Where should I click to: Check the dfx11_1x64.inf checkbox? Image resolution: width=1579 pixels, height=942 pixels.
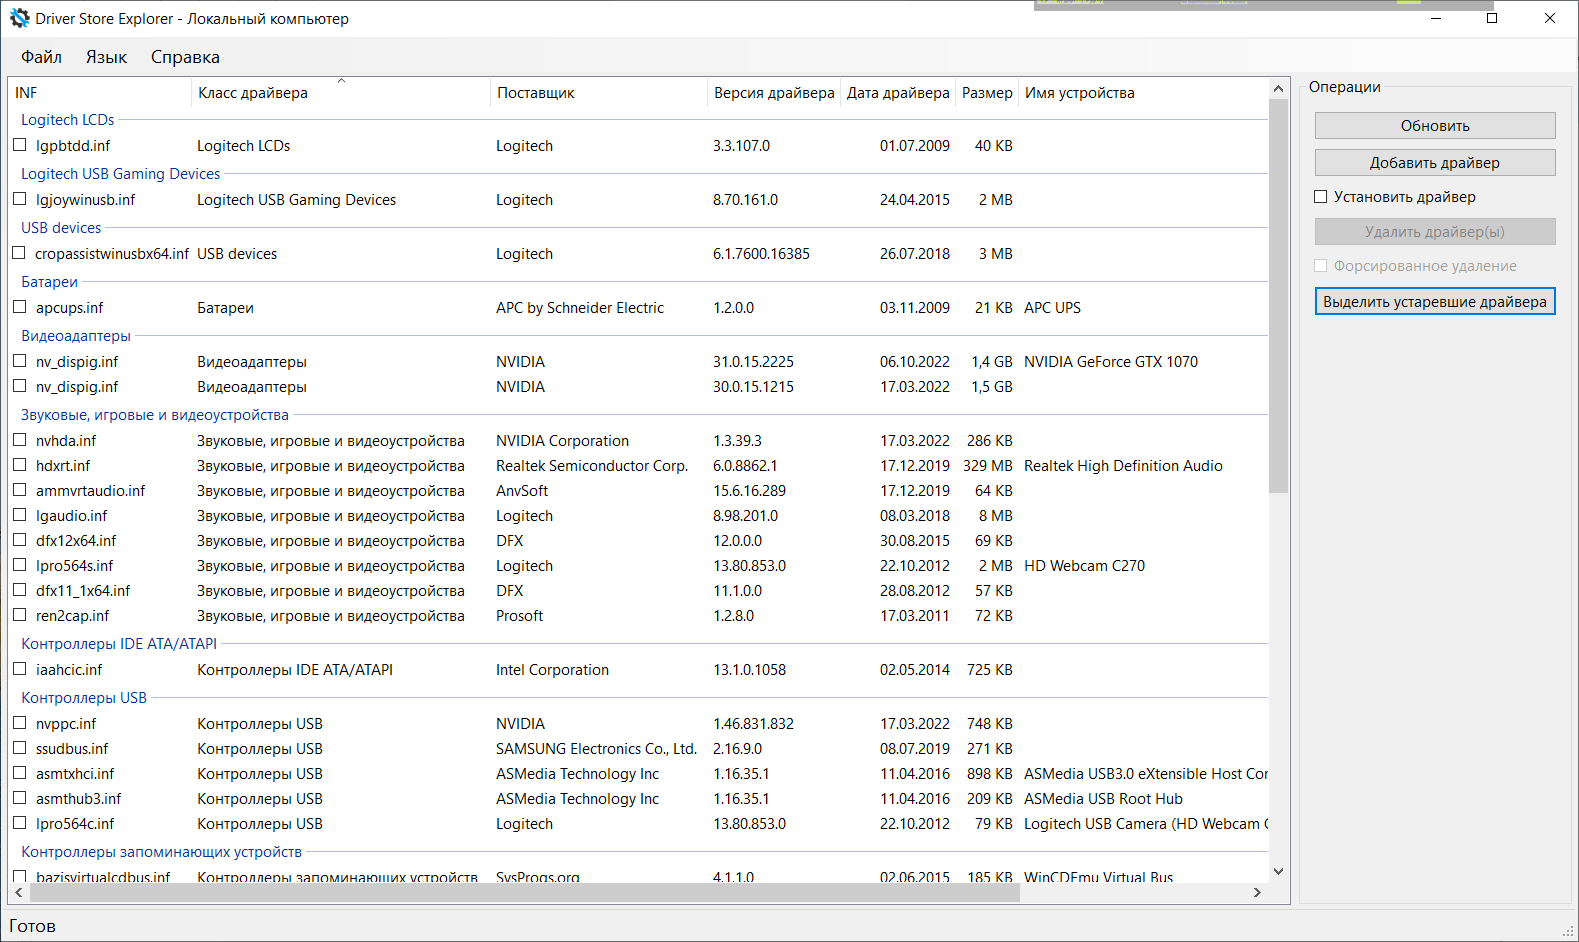coord(20,590)
